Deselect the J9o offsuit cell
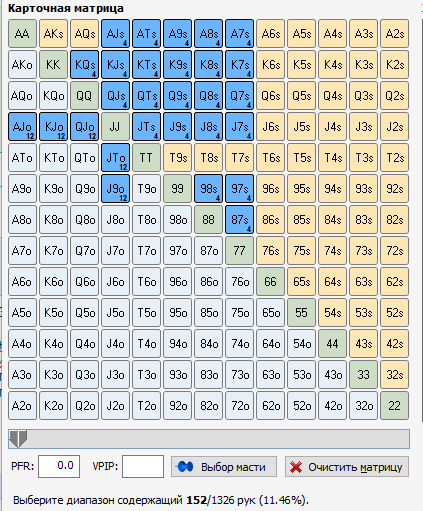The width and height of the screenshot is (423, 511). 115,188
